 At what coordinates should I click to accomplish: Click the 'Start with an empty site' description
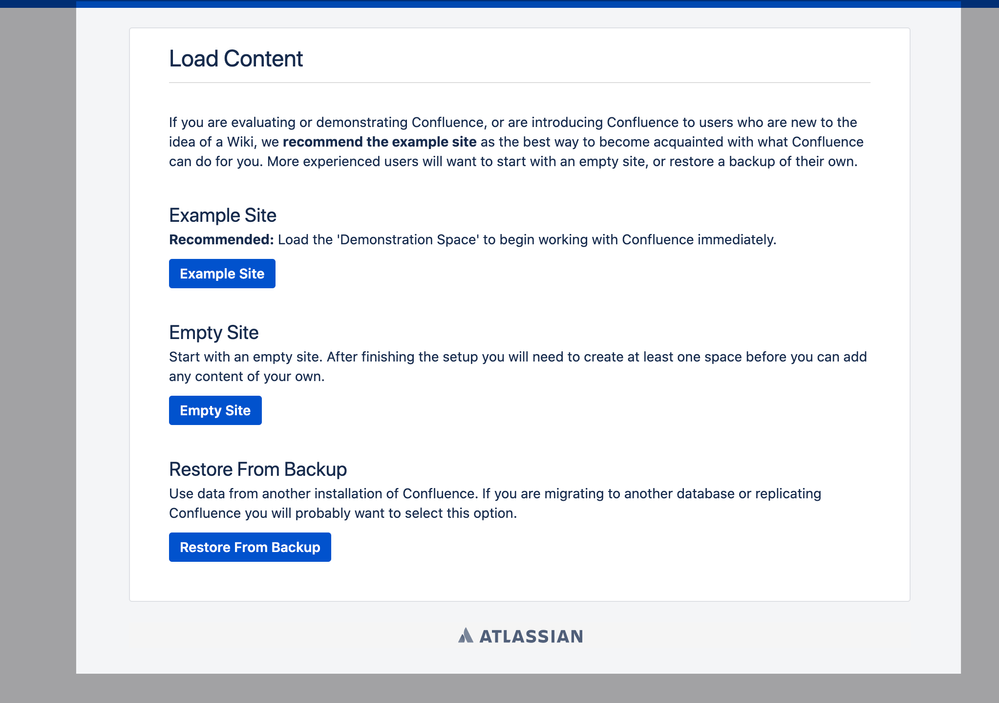tap(518, 366)
